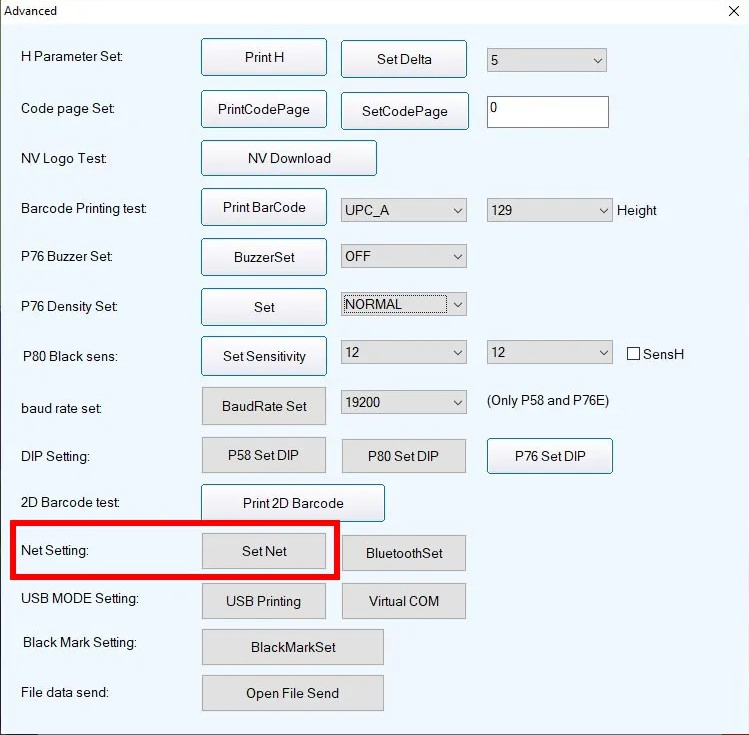
Task: Click the File data send label
Action: pos(65,692)
